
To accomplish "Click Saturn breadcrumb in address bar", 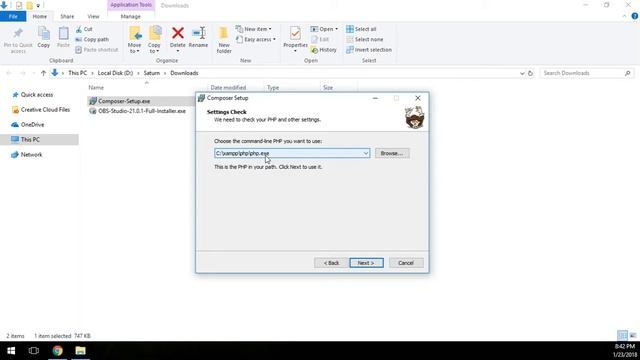I will (151, 73).
